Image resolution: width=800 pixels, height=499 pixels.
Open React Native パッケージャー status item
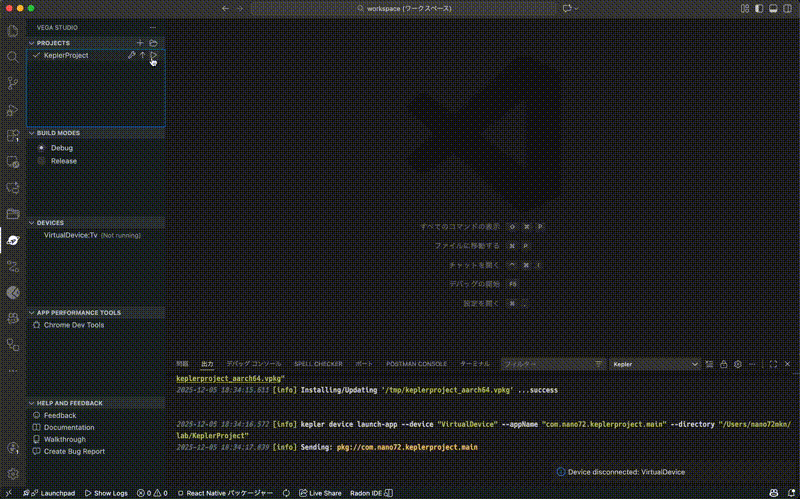click(225, 493)
